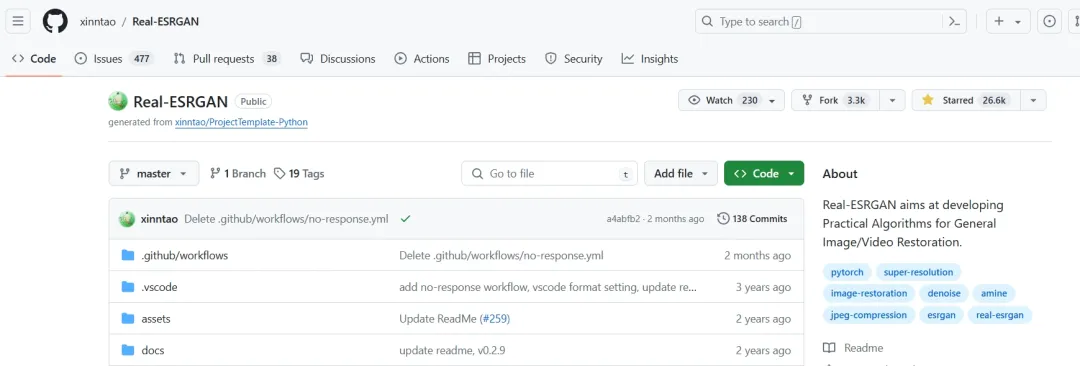The height and width of the screenshot is (366, 1080).
Task: Click the super-resolution topic tag
Action: point(918,272)
